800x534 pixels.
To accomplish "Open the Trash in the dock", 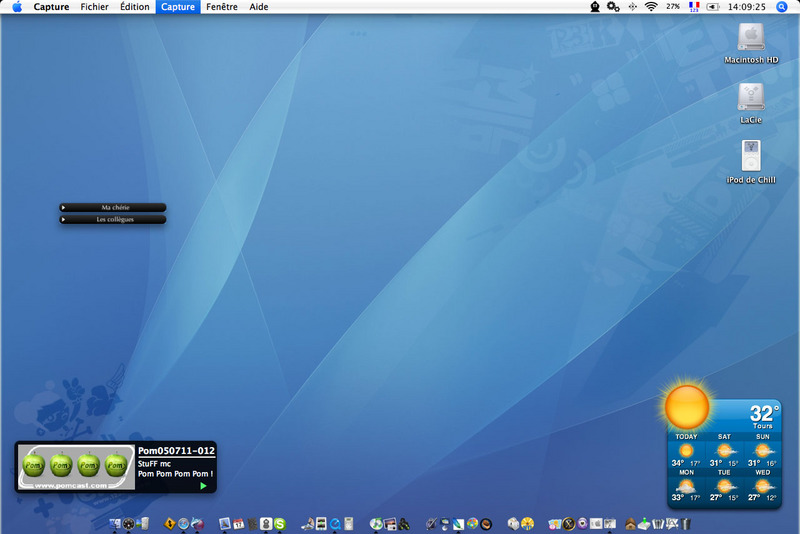I will coord(688,523).
